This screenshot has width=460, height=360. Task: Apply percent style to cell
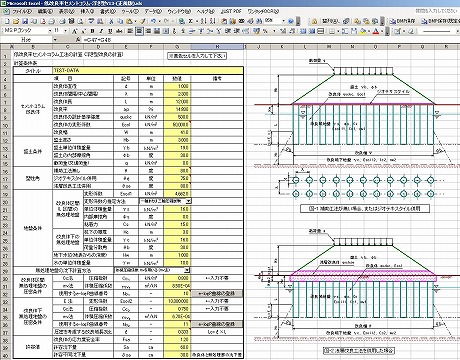click(x=265, y=31)
